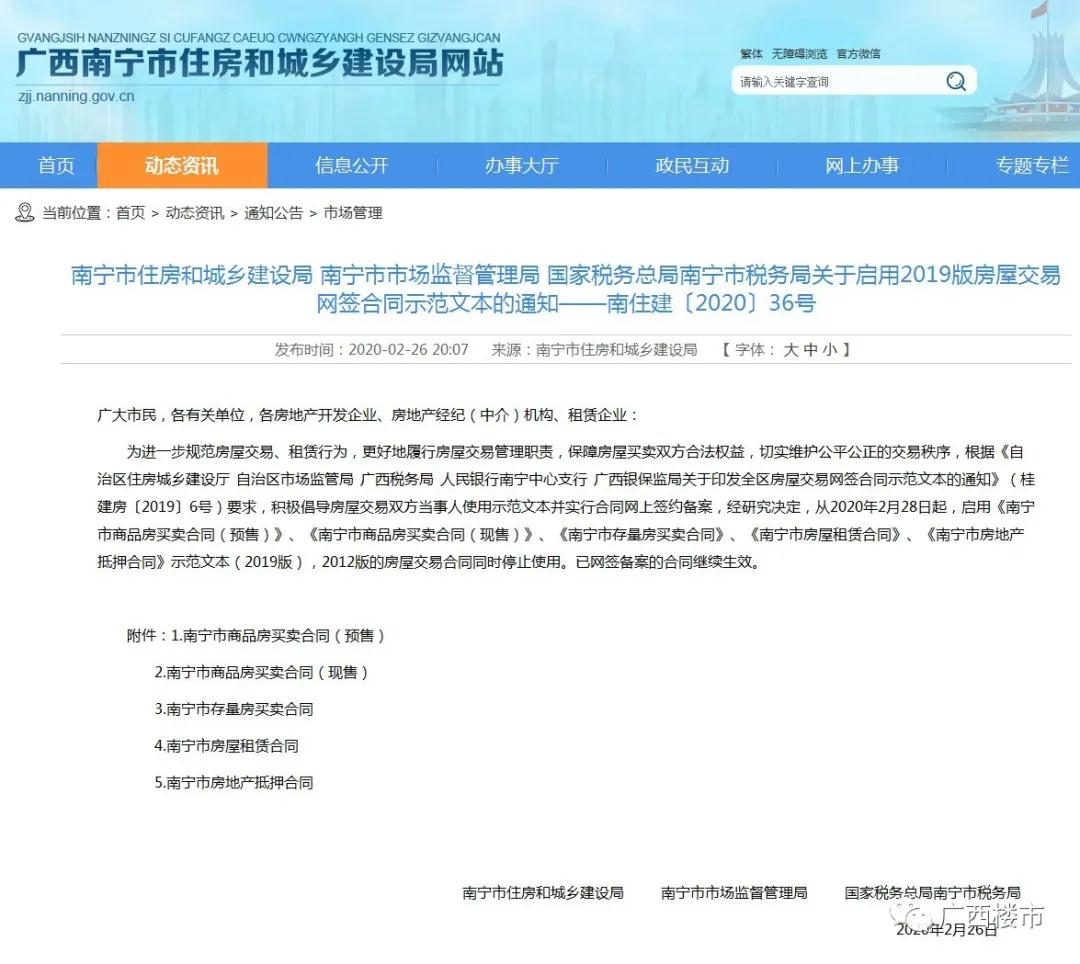Type in the keyword search field

tap(835, 82)
